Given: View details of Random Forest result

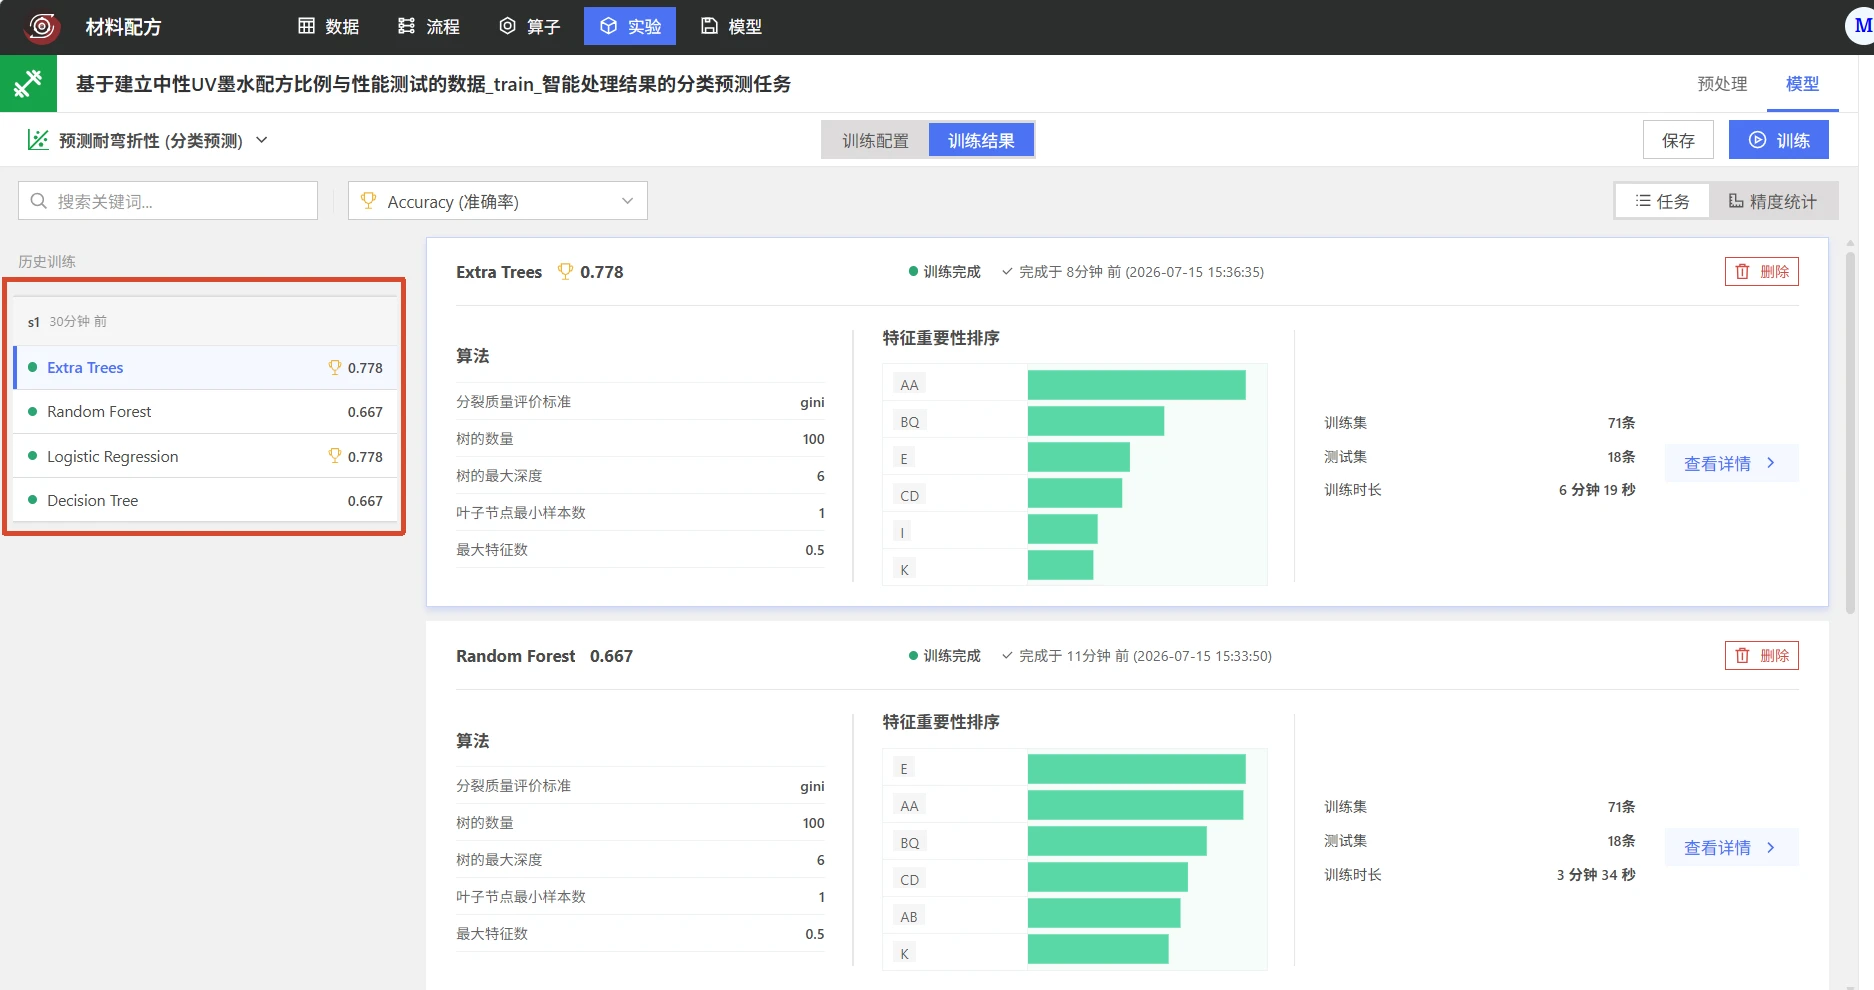Looking at the screenshot, I should coord(1731,847).
